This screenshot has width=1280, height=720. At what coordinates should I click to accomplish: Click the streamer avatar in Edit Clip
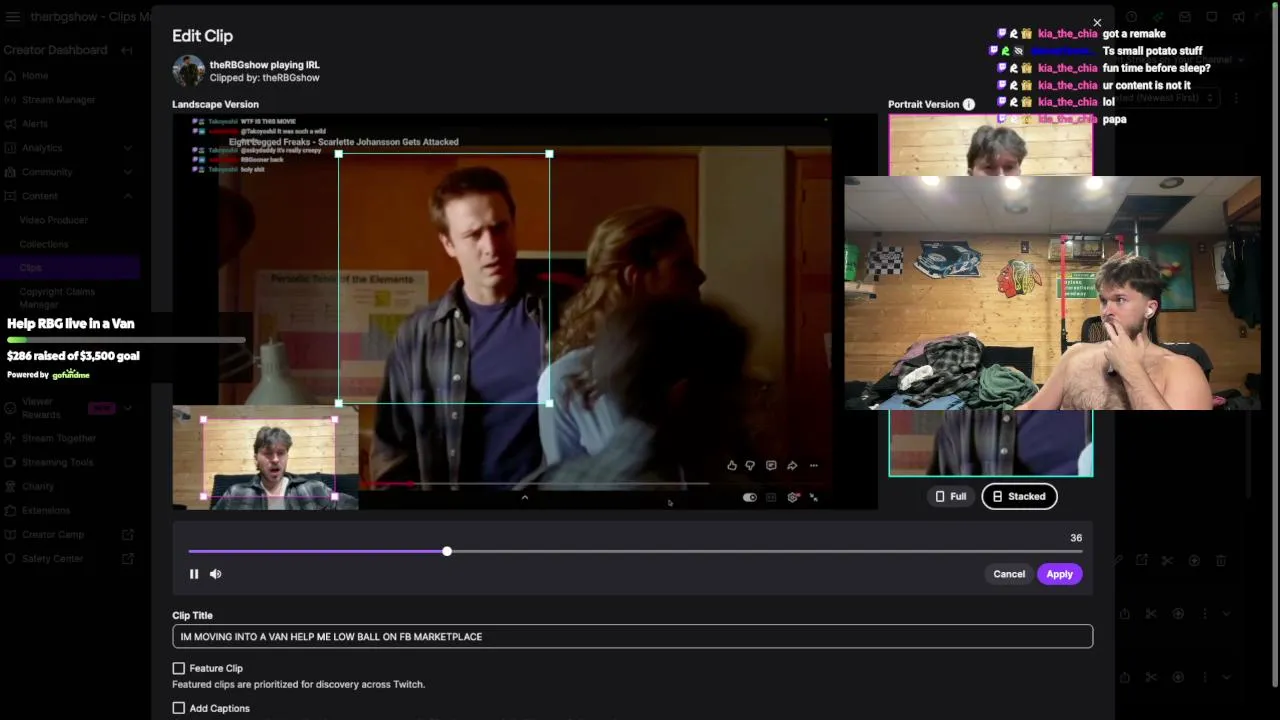tap(188, 71)
